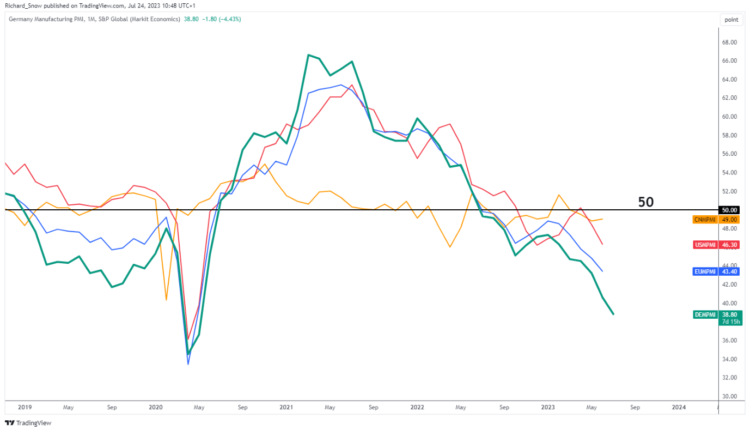Click the 2024 label on the time axis
This screenshot has width=750, height=430.
[679, 407]
